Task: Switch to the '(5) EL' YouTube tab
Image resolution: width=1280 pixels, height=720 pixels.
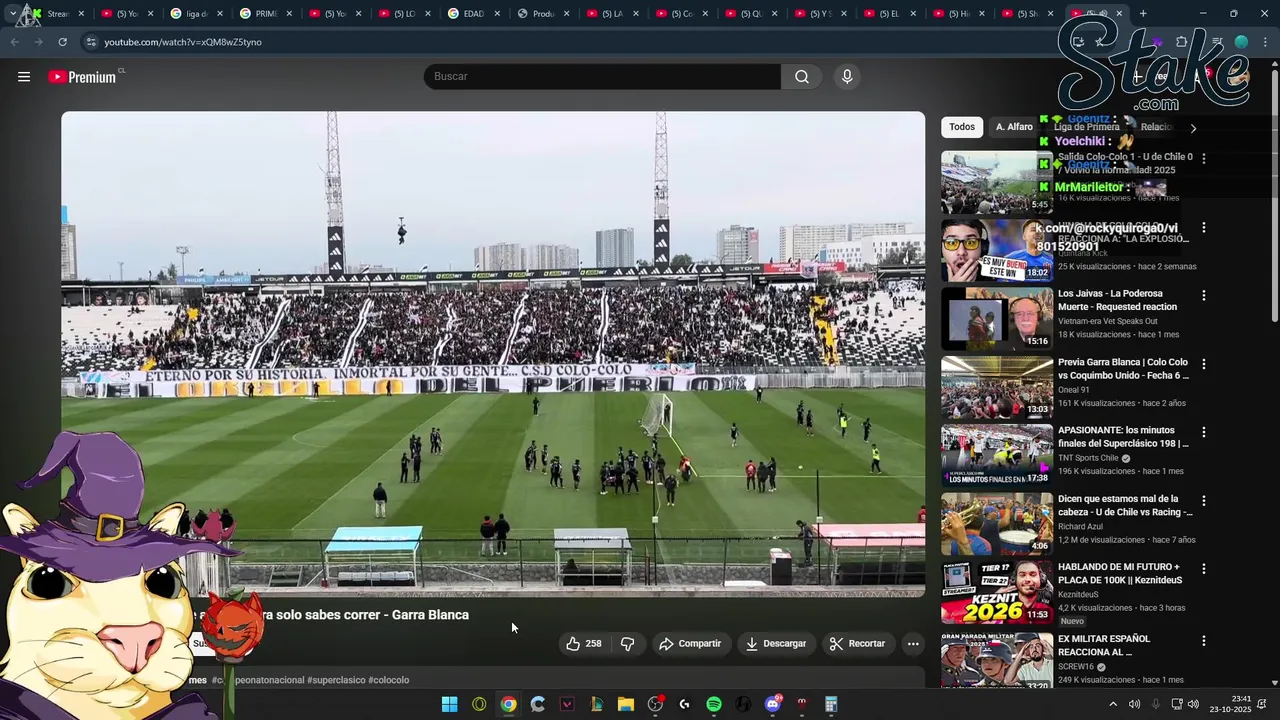Action: point(889,14)
